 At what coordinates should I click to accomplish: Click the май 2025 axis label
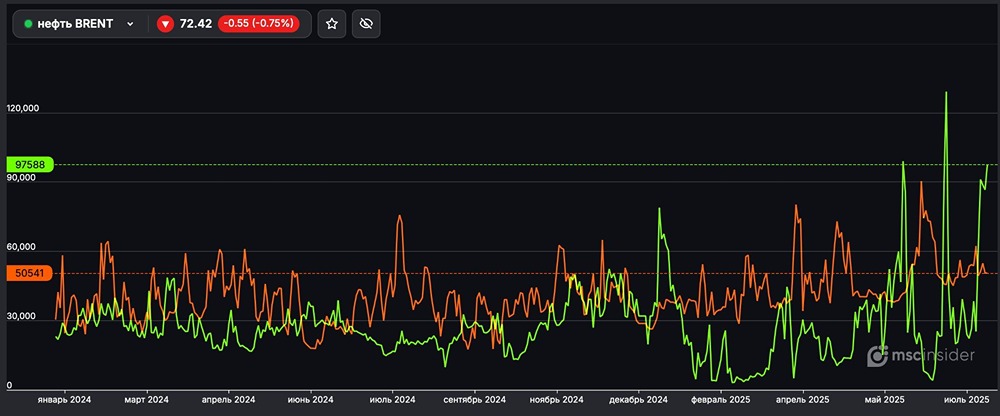click(x=885, y=399)
